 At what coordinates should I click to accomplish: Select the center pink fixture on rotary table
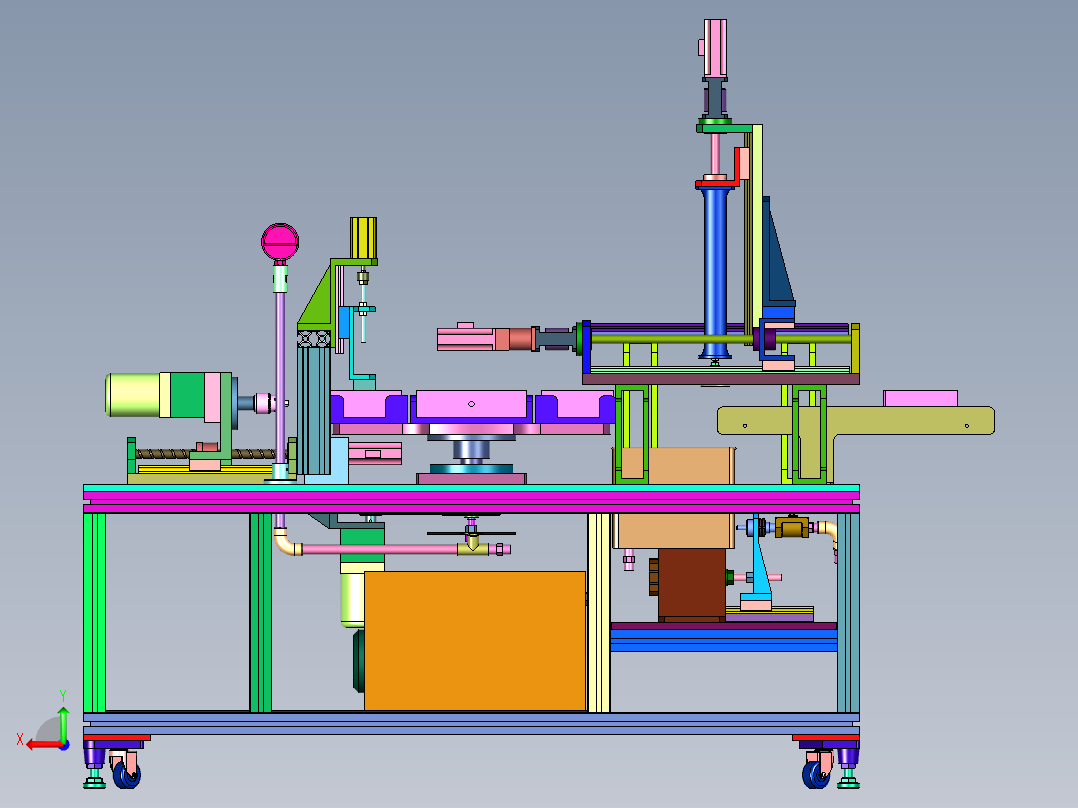(x=472, y=404)
